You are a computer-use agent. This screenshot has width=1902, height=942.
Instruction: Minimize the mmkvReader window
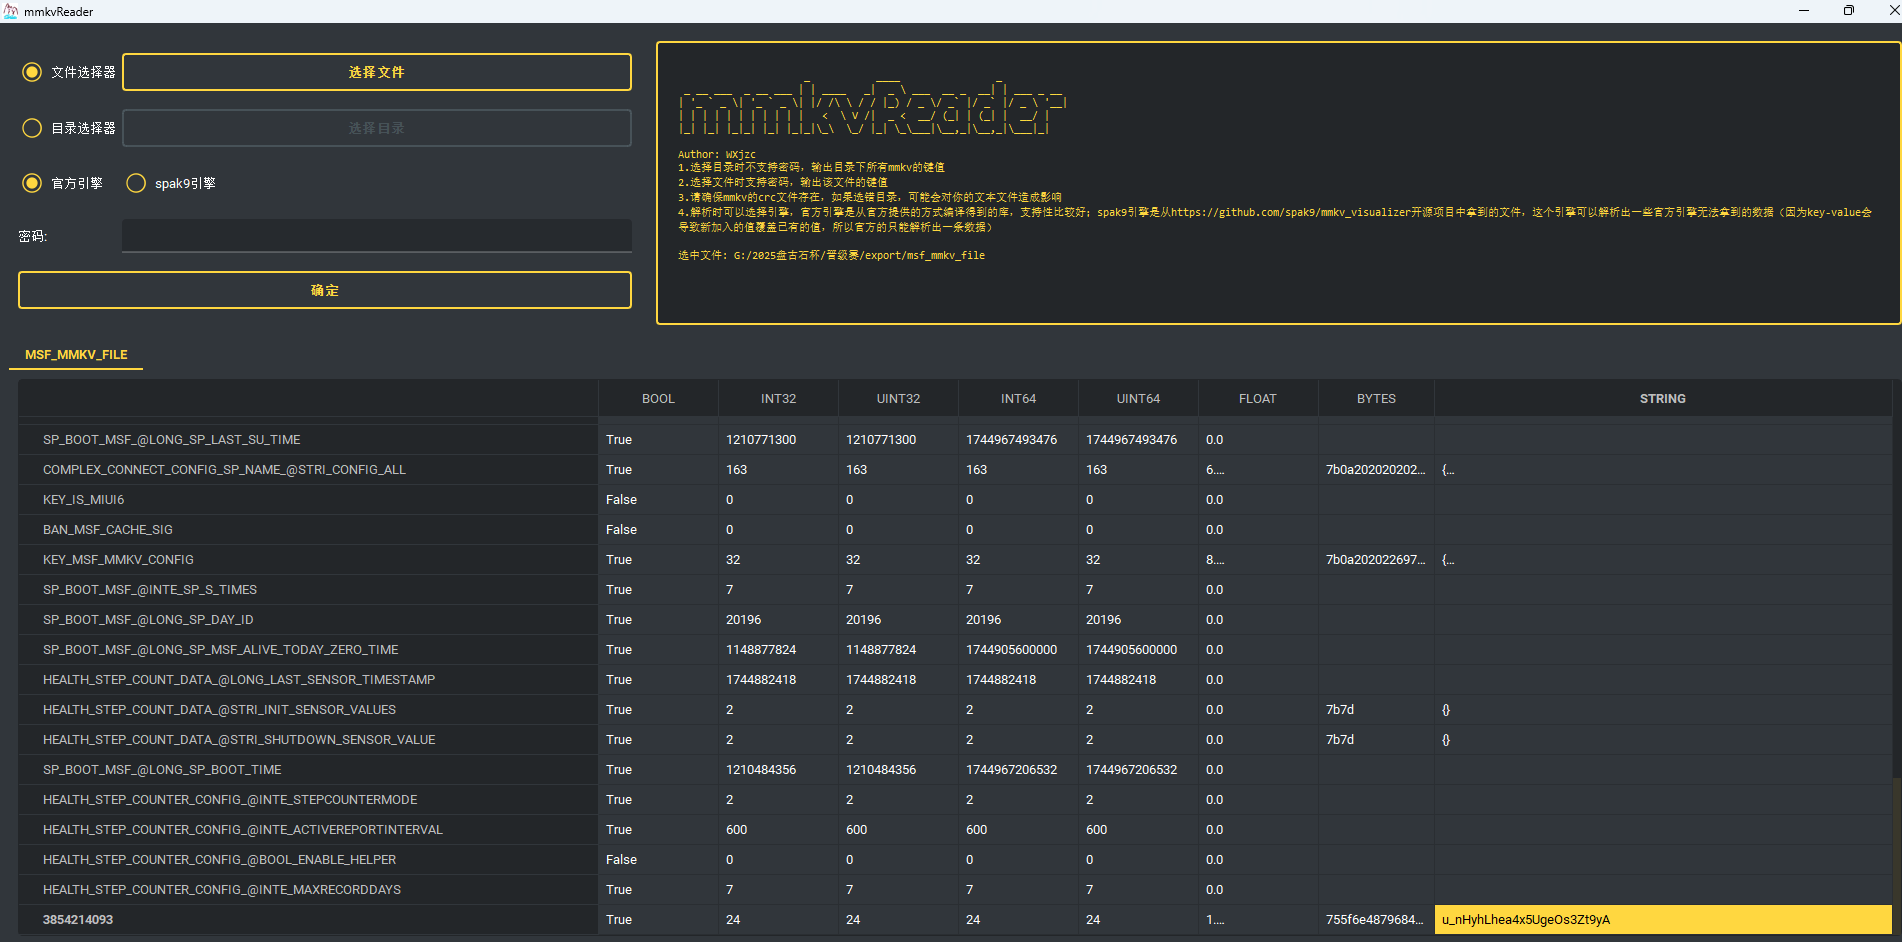coord(1804,11)
